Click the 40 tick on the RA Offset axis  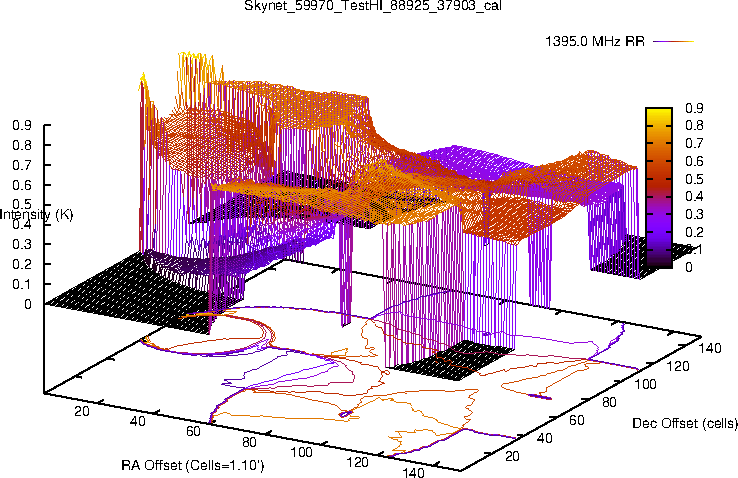[137, 421]
